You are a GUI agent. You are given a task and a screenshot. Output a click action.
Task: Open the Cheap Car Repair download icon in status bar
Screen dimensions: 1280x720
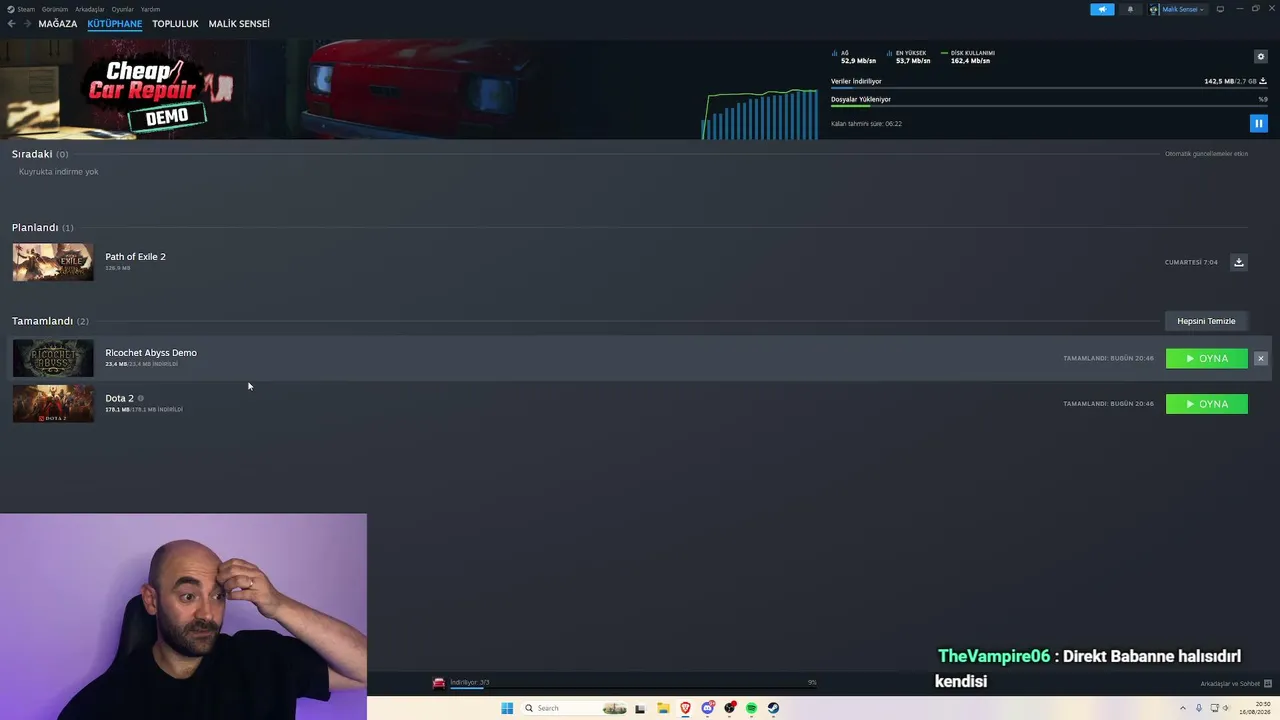(x=438, y=683)
